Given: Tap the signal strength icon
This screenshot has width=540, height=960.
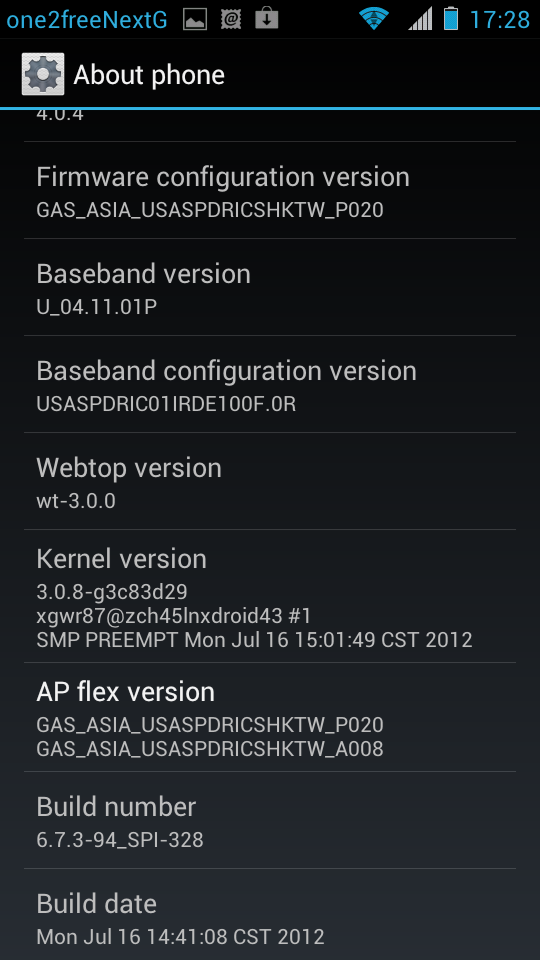Looking at the screenshot, I should point(420,19).
